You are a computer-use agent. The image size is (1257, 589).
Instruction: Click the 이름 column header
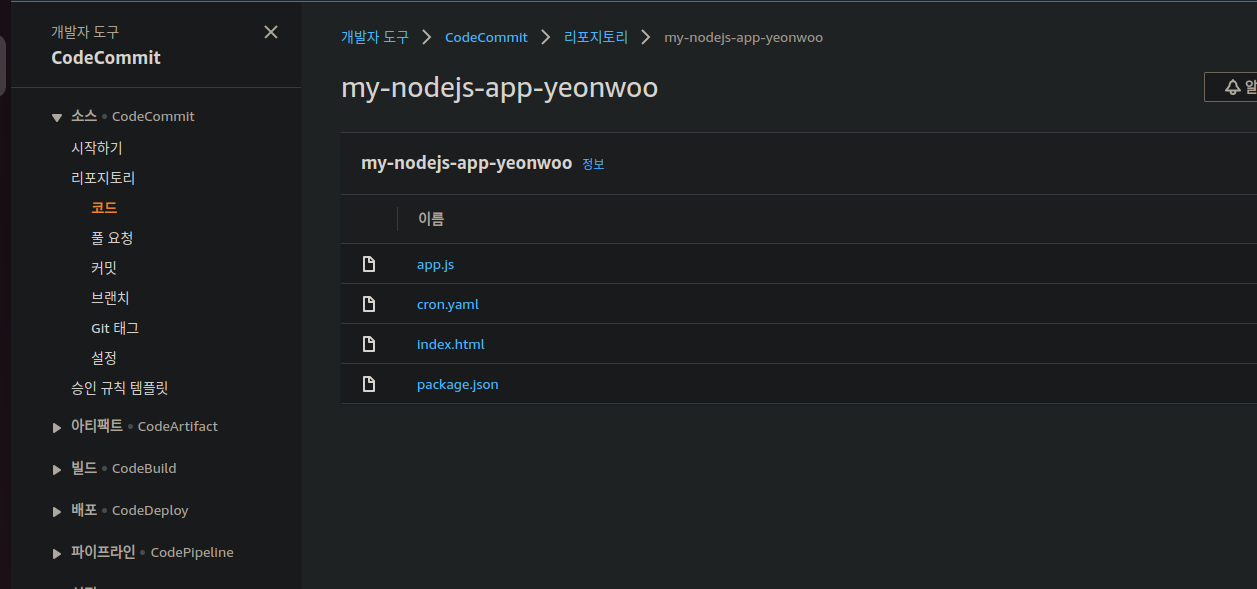click(x=431, y=219)
